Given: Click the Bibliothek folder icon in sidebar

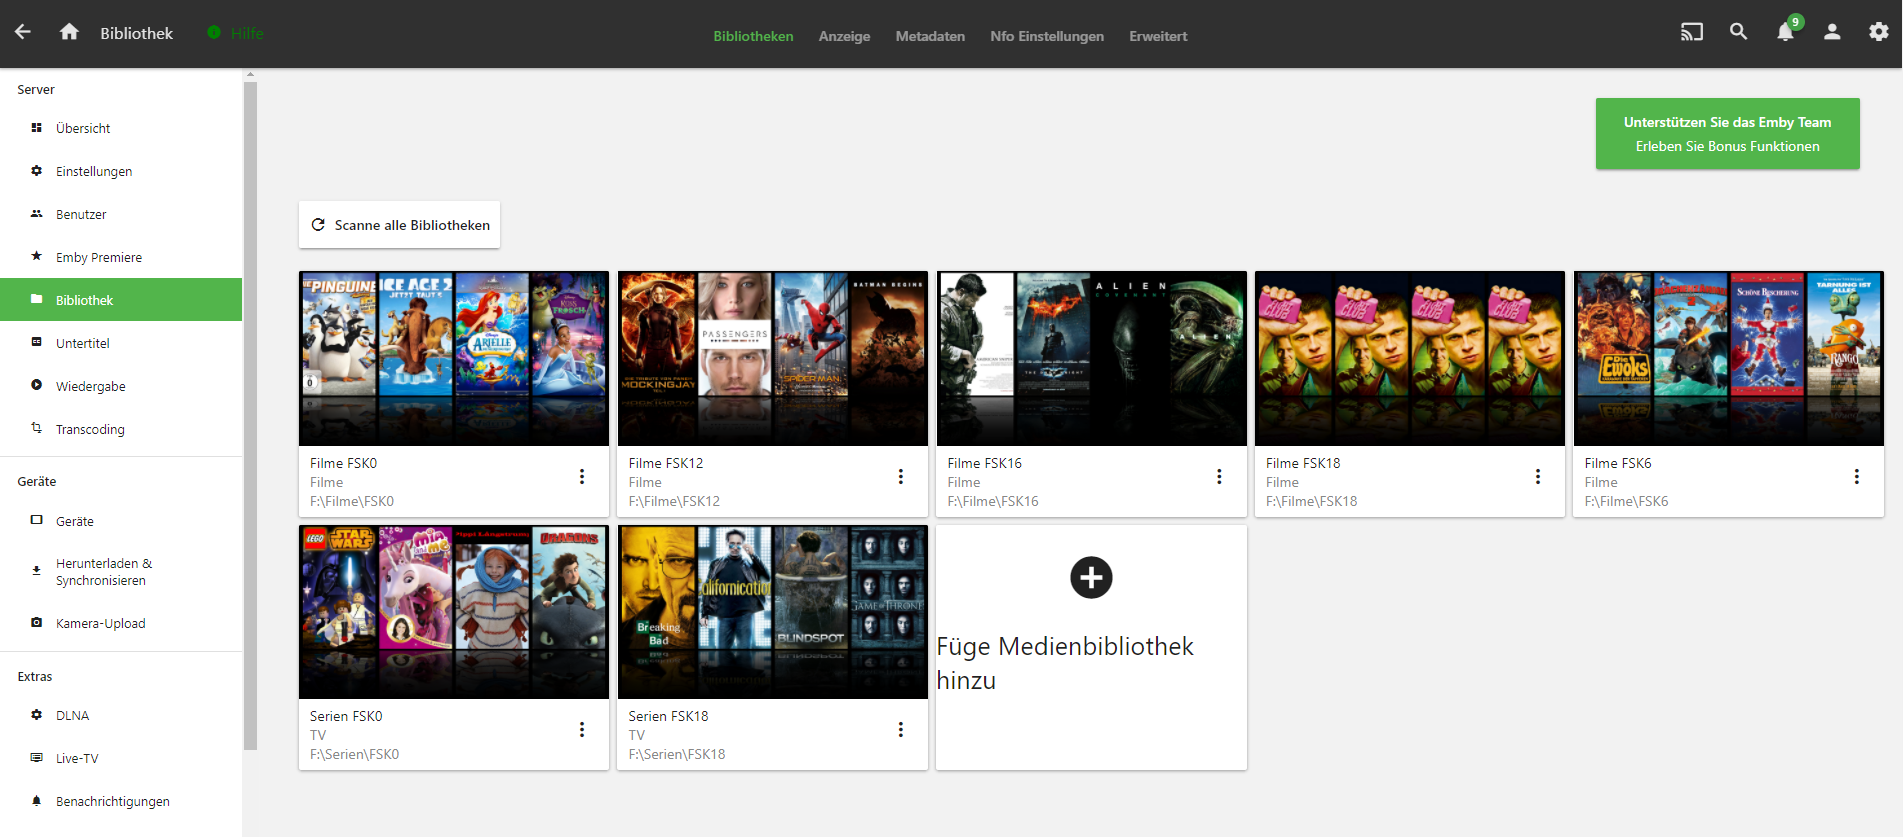Looking at the screenshot, I should pos(37,299).
